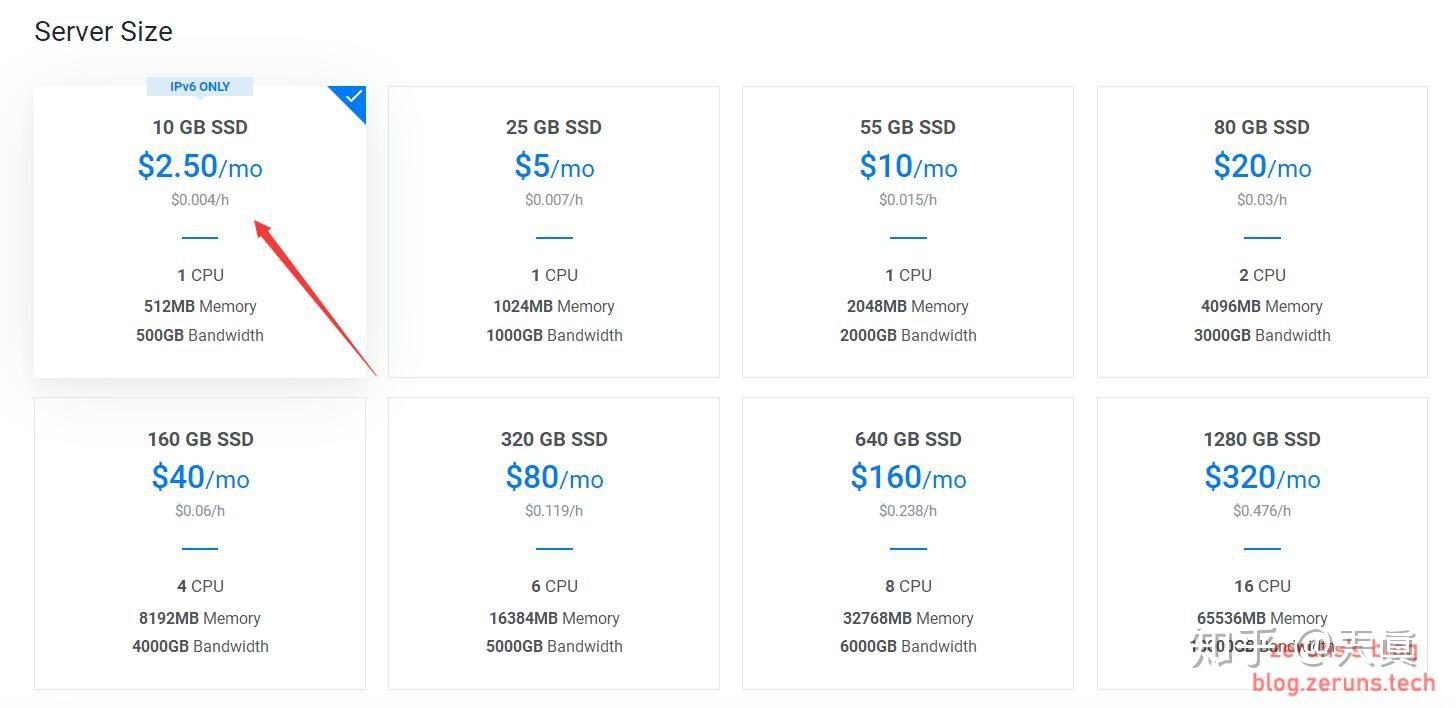
Task: Click the Server Size heading
Action: [103, 31]
